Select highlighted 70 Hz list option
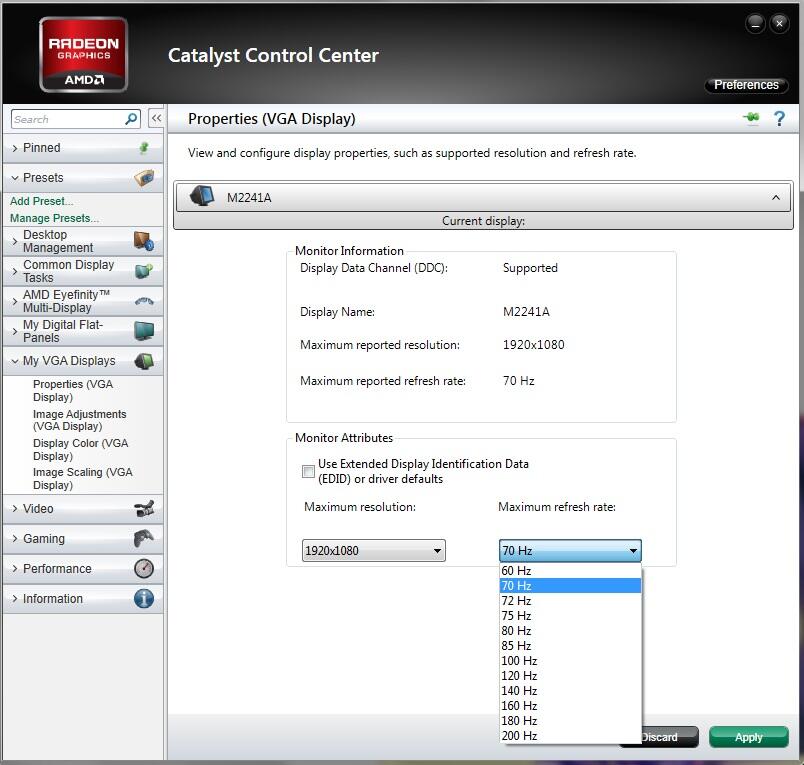Viewport: 804px width, 765px height. 570,586
